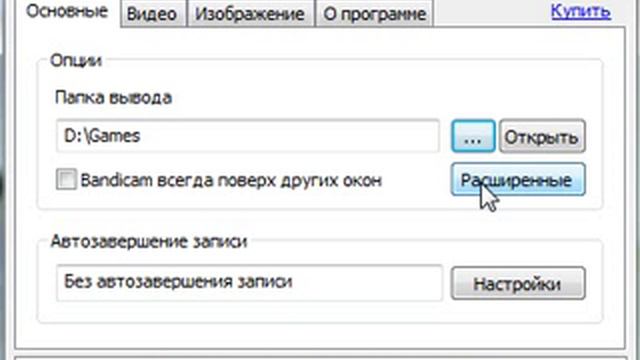Click the D:\Games output folder field
640x360 pixels.
tap(248, 136)
